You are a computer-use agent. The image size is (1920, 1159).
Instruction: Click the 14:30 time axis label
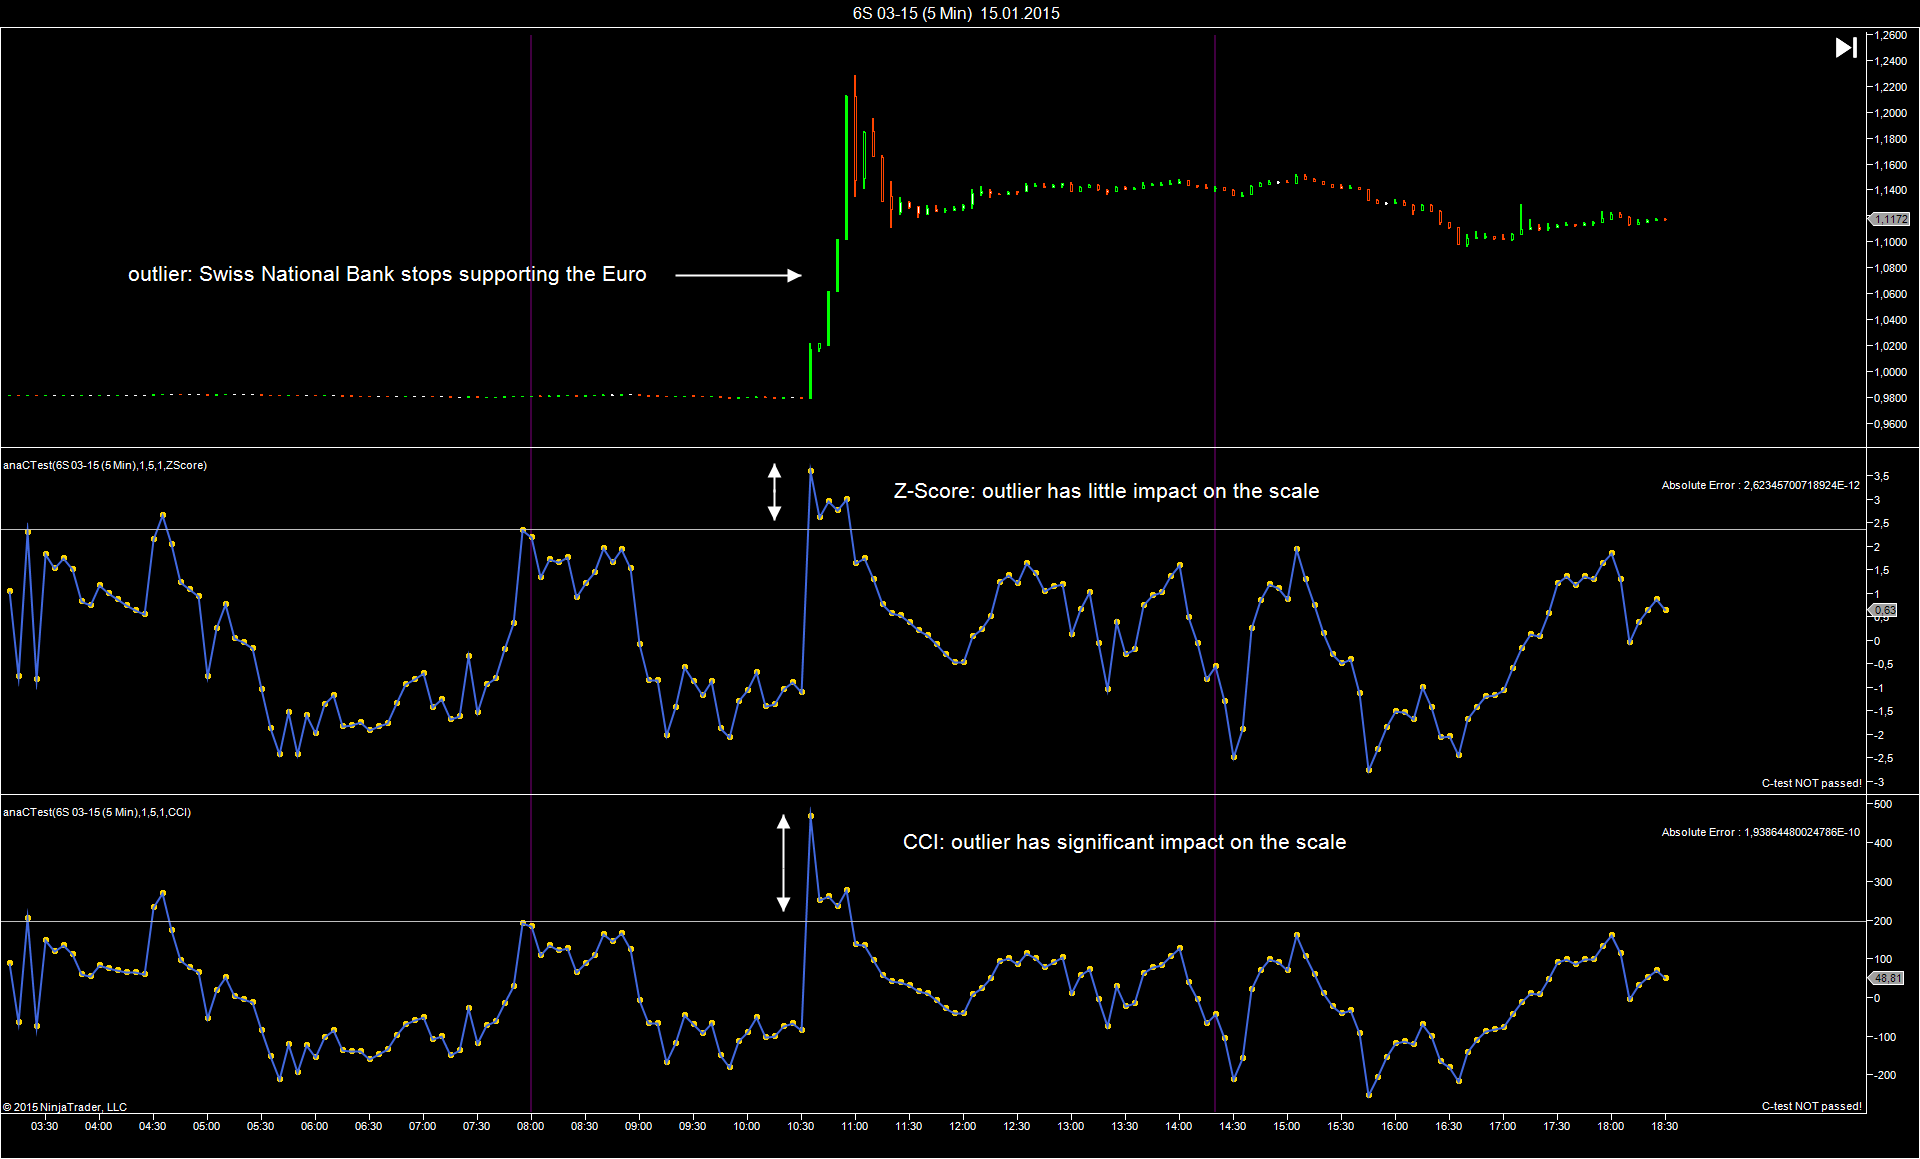pos(1233,1126)
